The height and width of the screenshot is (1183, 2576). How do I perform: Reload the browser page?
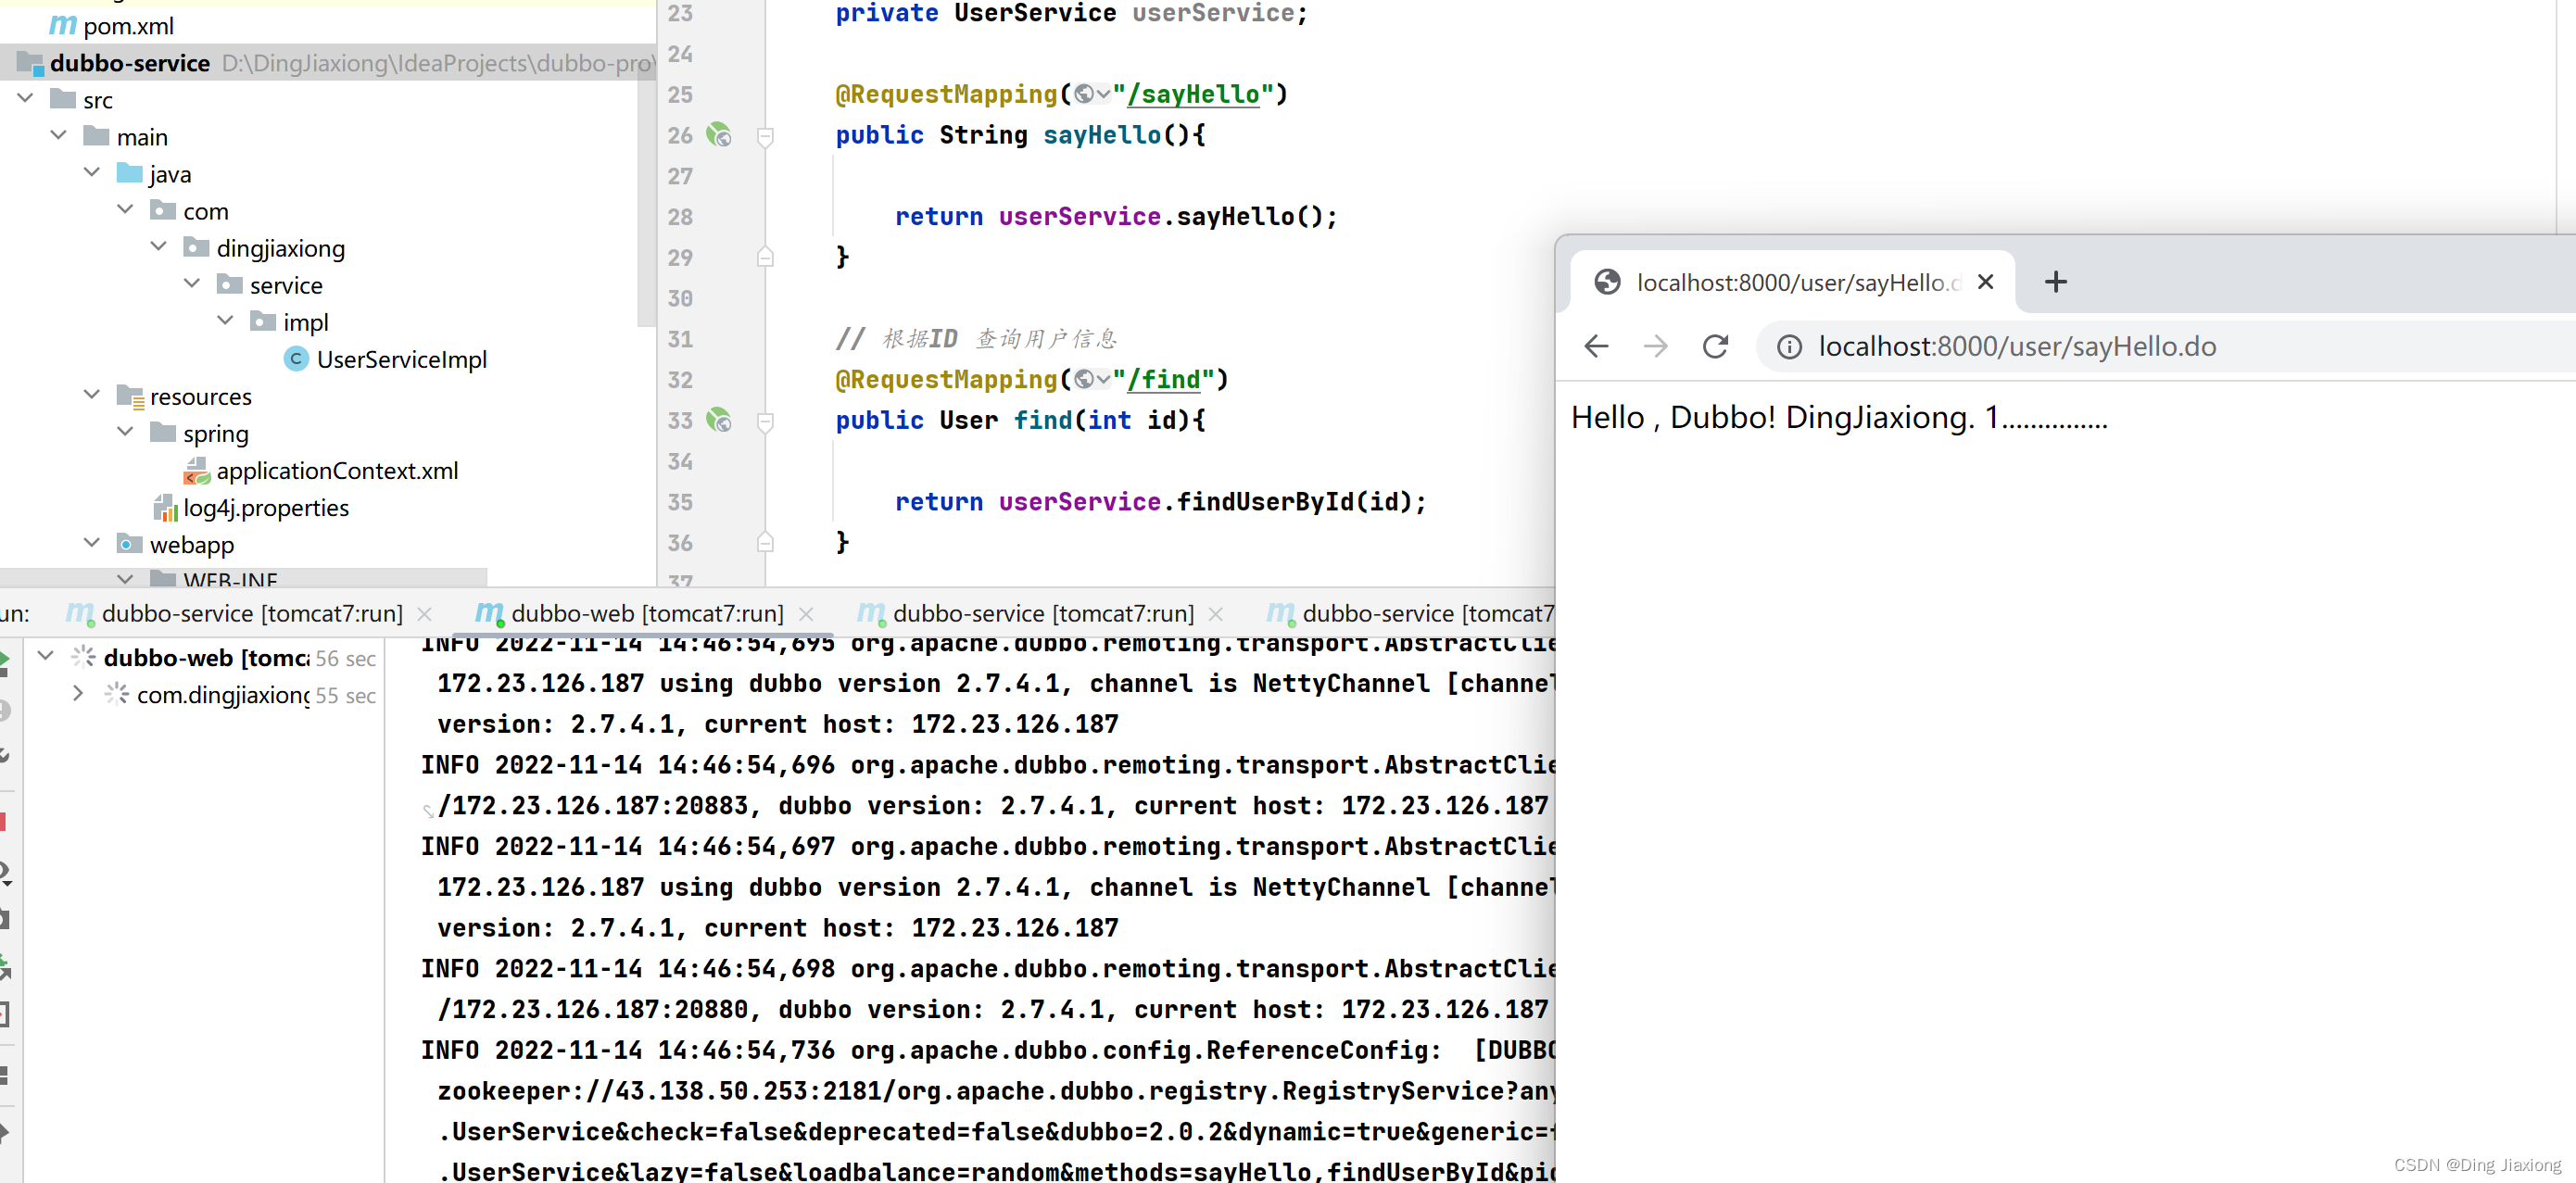[x=1715, y=347]
